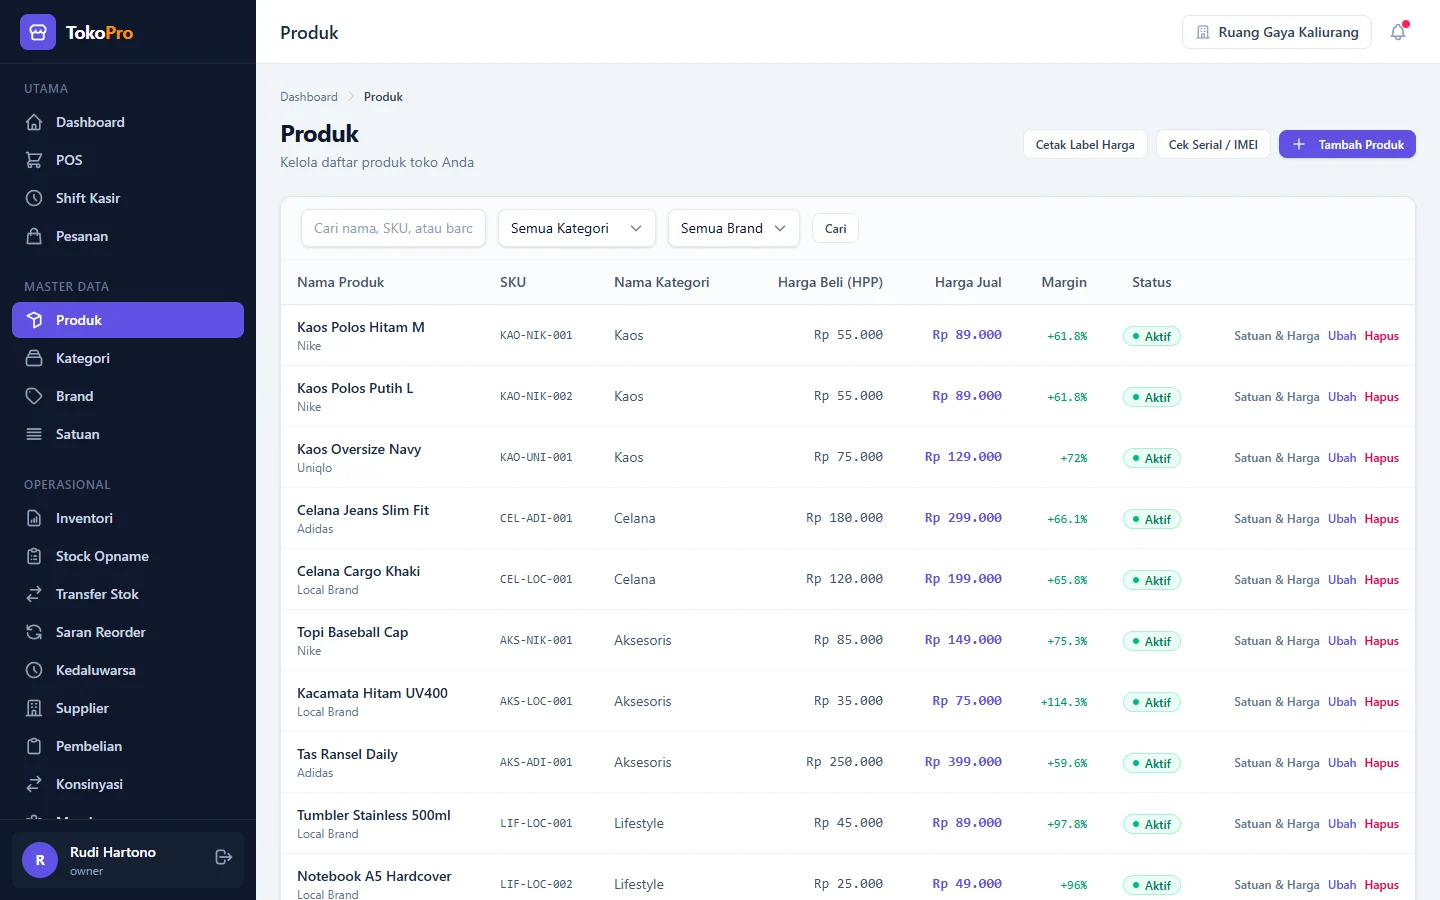Click the Pembelian clipboard icon
The image size is (1440, 900).
point(34,746)
